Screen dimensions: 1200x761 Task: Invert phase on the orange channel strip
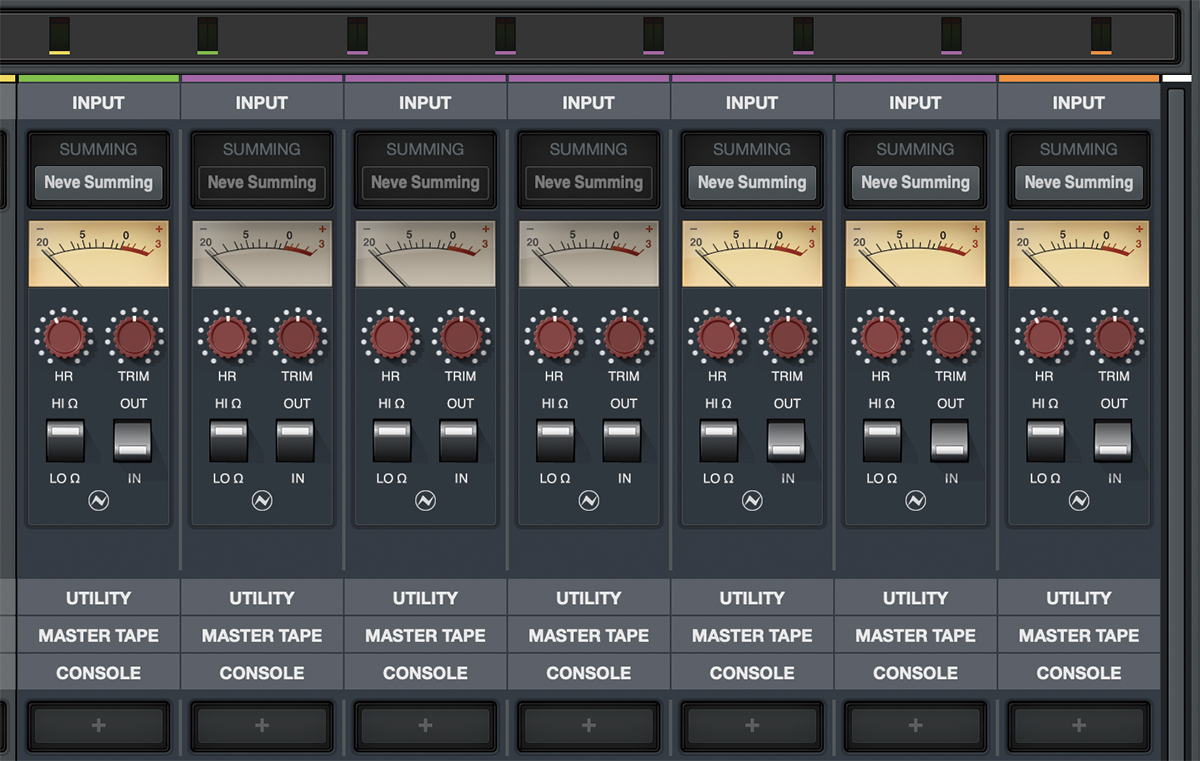tap(1078, 501)
